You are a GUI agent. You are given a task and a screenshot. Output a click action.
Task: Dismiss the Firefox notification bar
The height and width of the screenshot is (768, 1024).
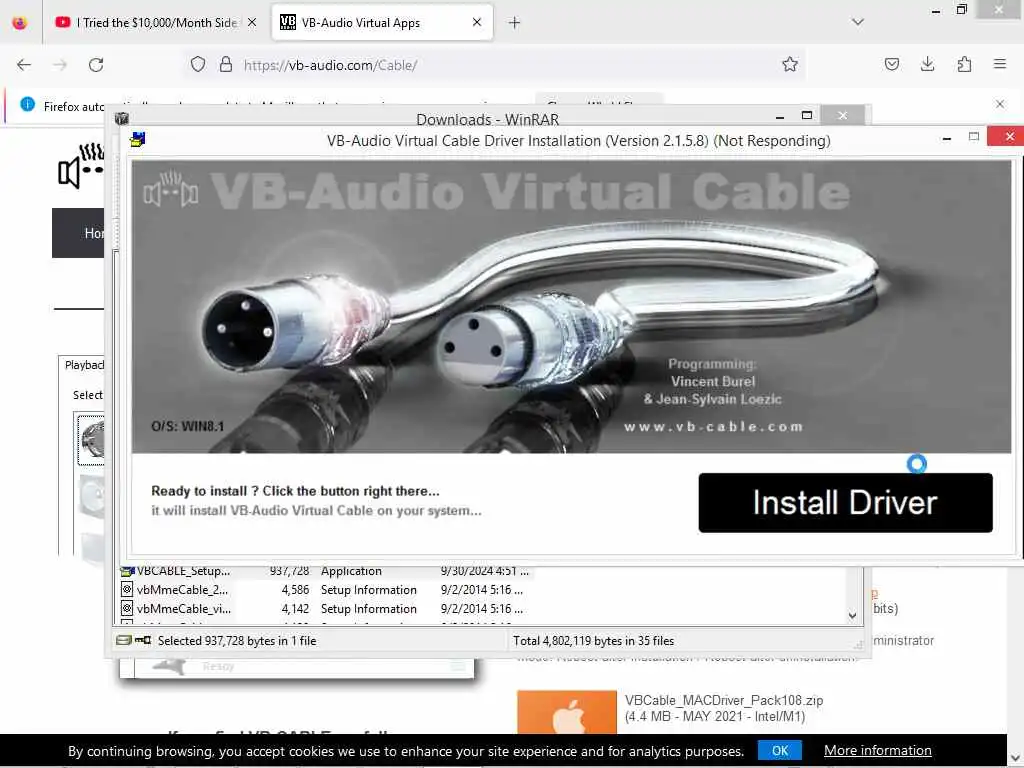pyautogui.click(x=1000, y=104)
